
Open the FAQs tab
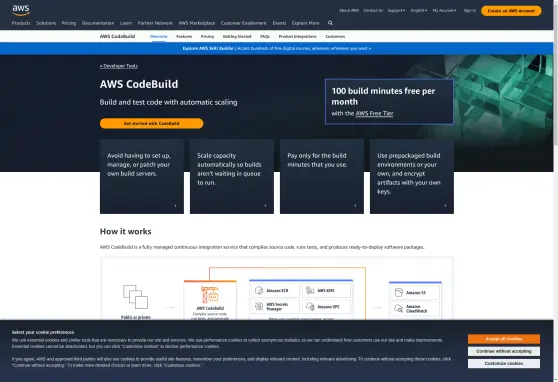click(x=265, y=36)
